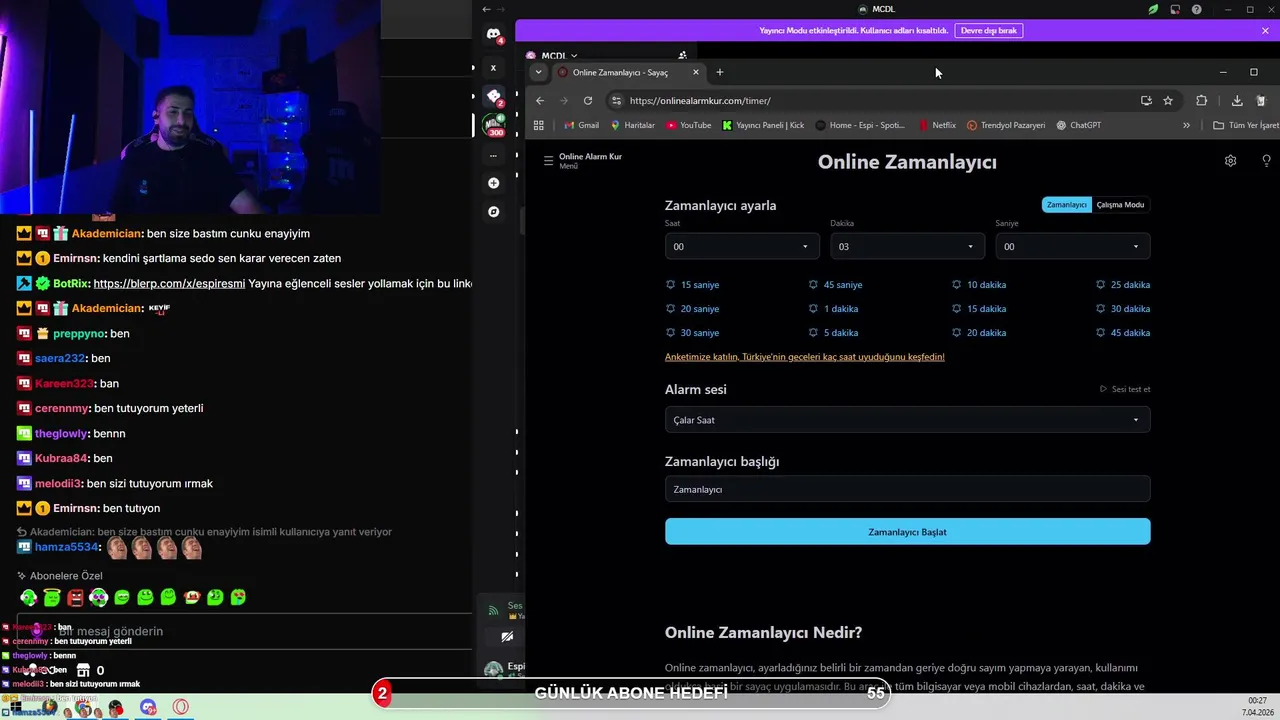Open the Discord inbox icon in title bar
The image size is (1280, 720).
click(x=1176, y=9)
